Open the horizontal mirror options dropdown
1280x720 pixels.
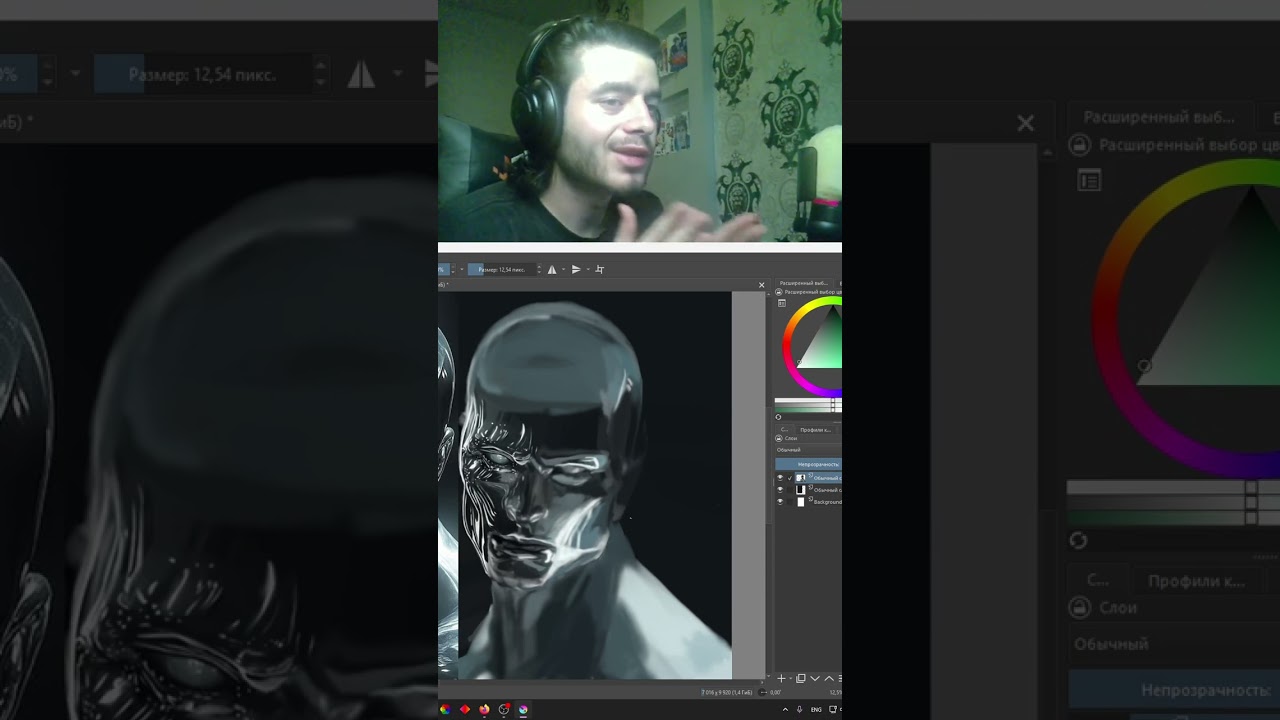(x=564, y=269)
